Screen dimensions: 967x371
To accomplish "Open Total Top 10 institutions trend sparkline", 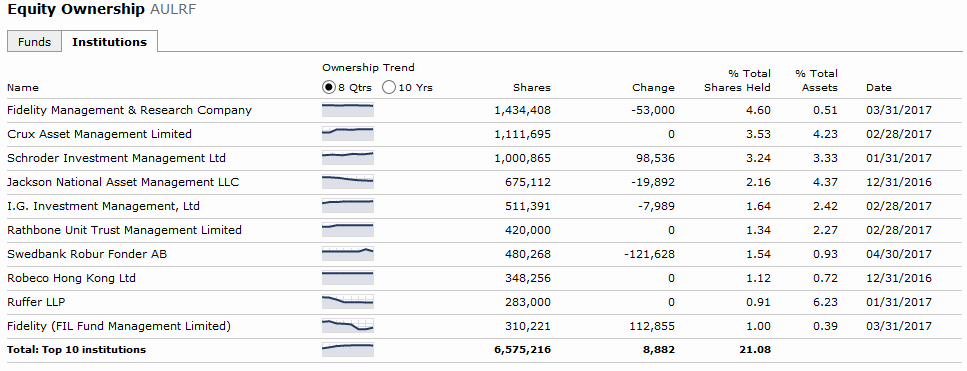I will point(348,350).
